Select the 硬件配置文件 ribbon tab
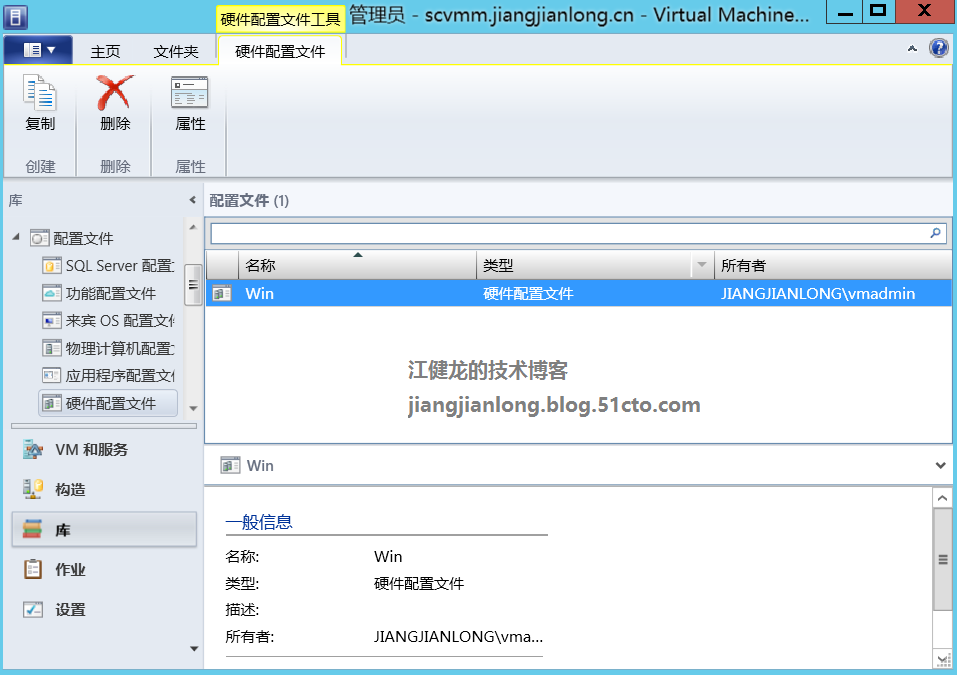This screenshot has width=957, height=675. click(x=280, y=52)
